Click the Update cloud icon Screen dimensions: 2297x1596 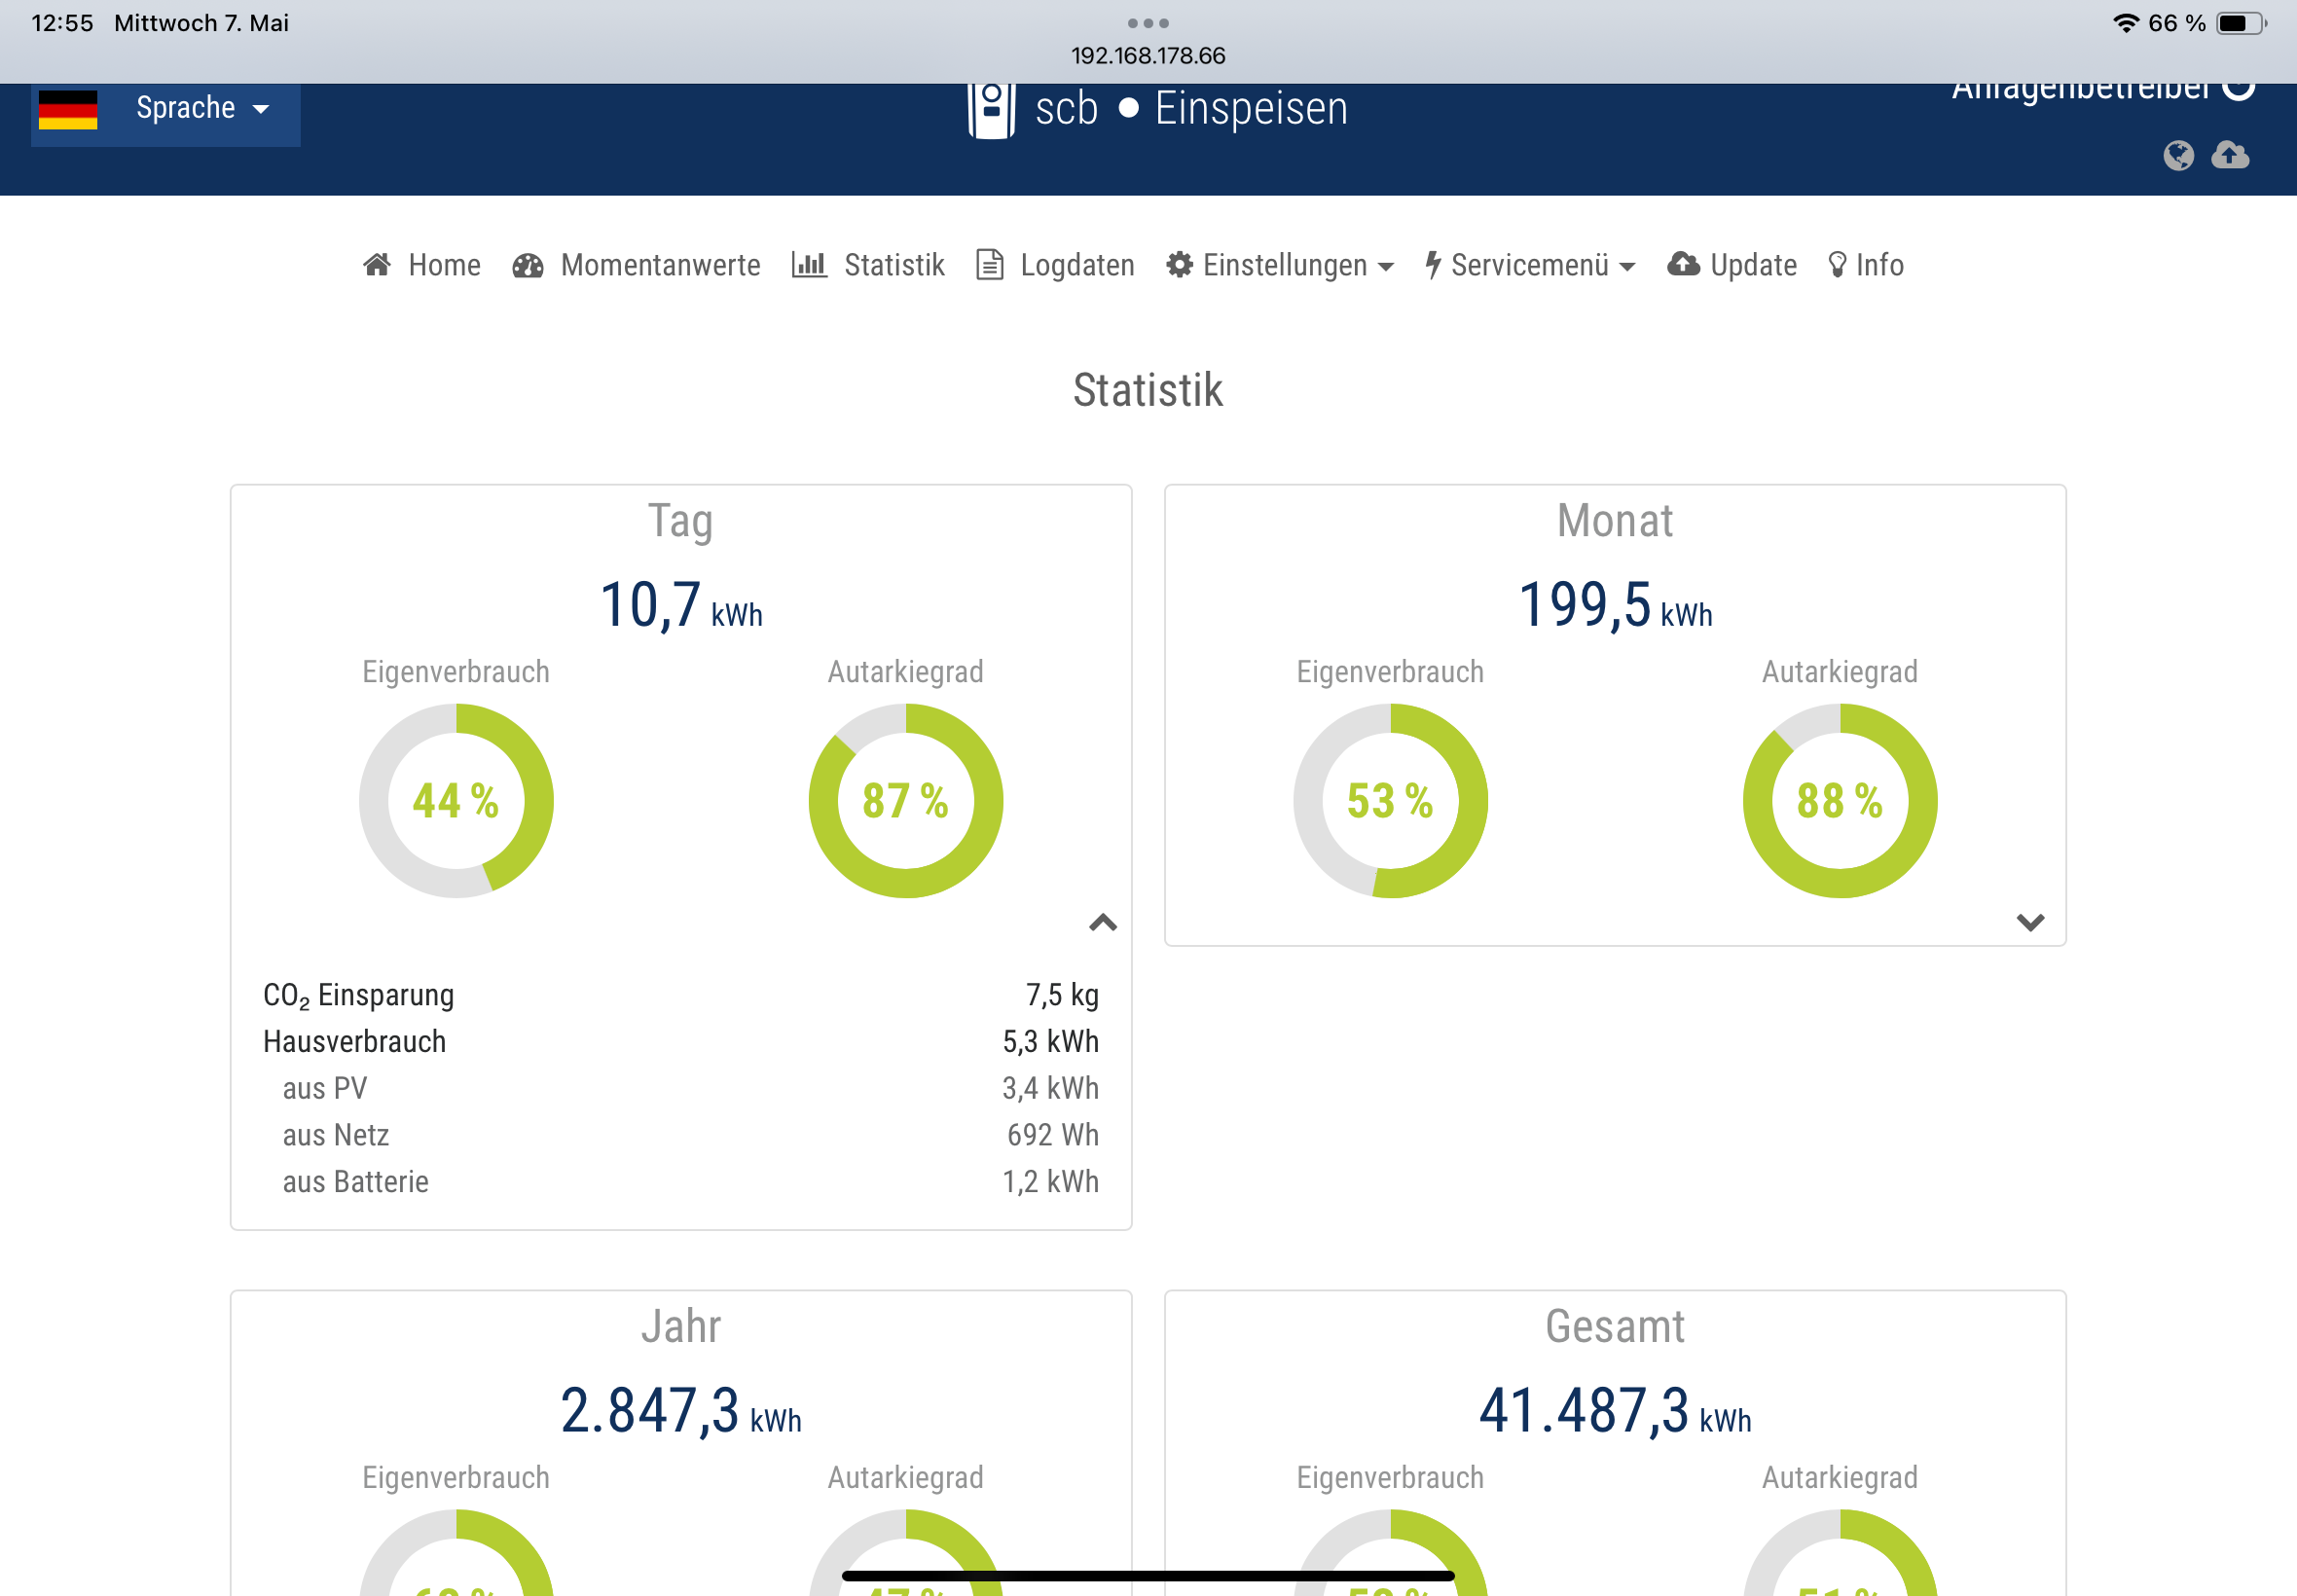coord(1683,265)
